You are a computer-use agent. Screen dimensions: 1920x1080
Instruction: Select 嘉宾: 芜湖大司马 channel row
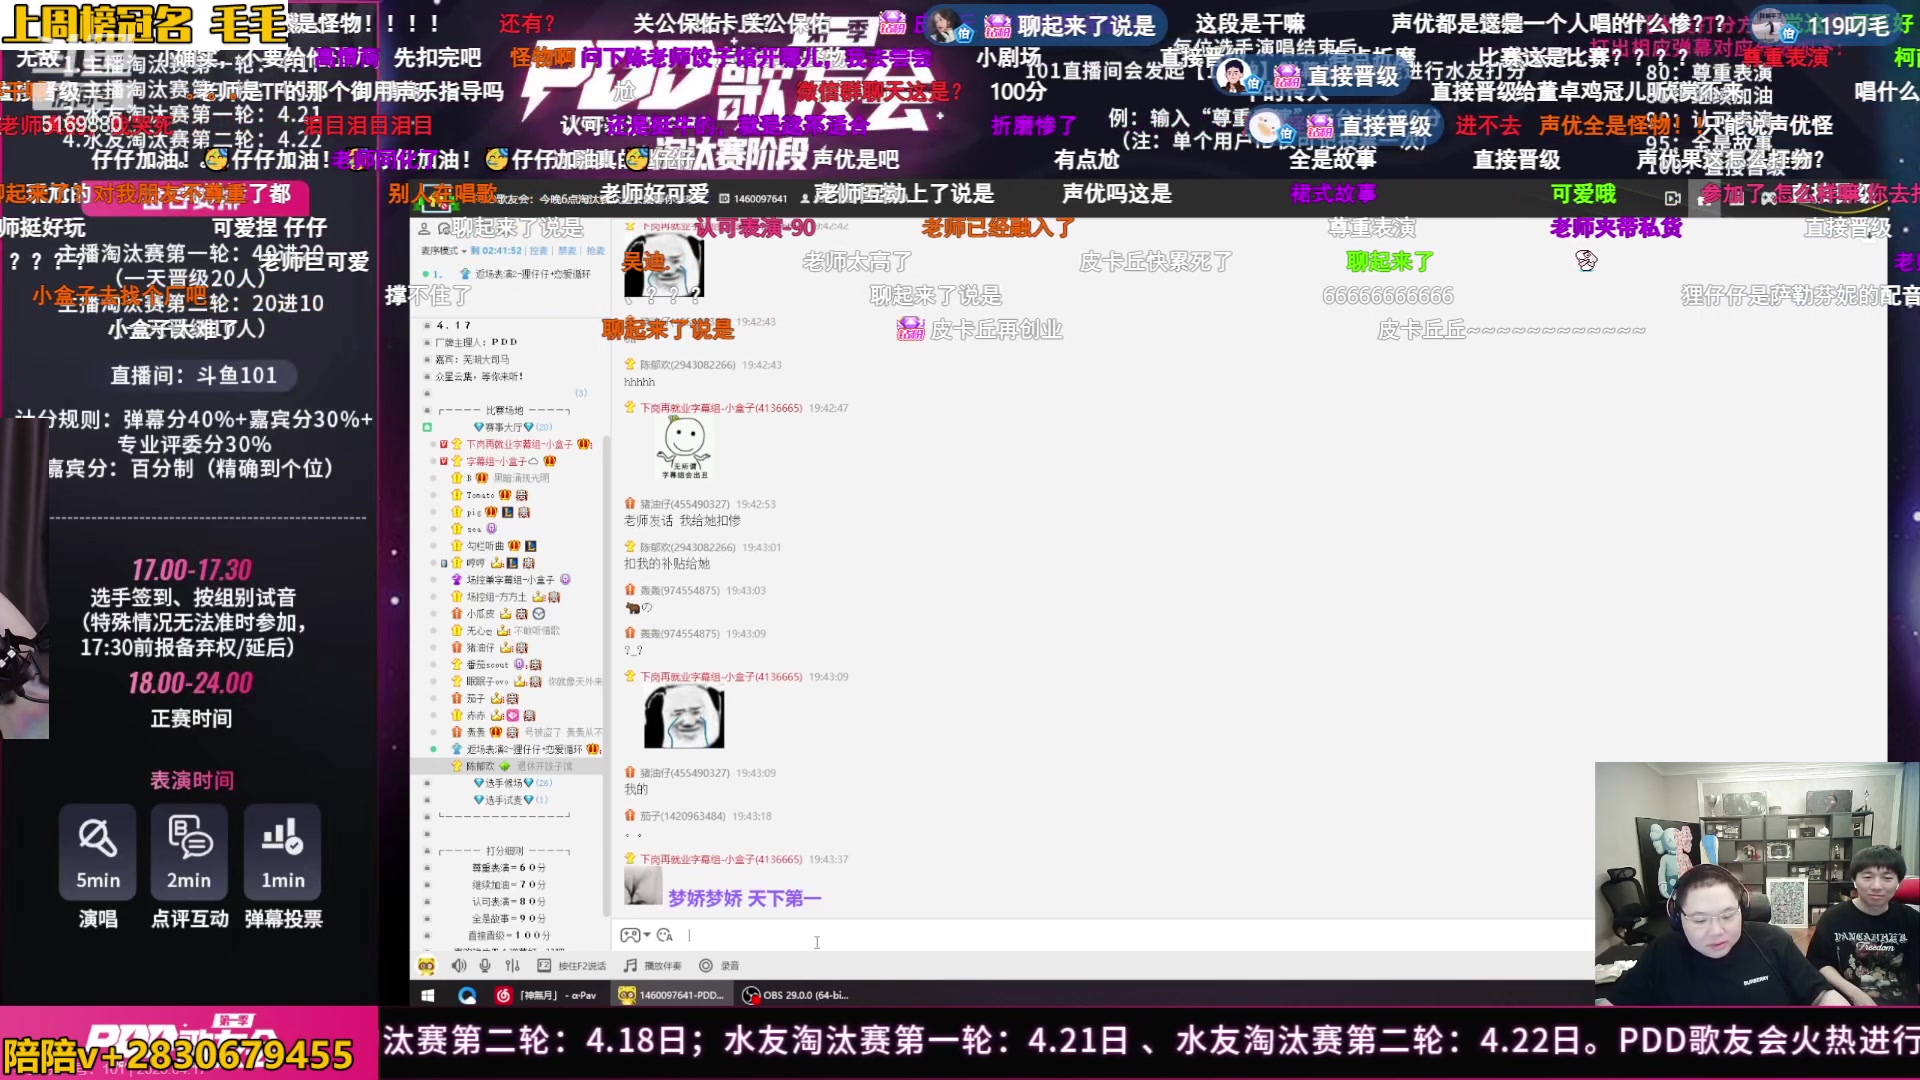473,359
